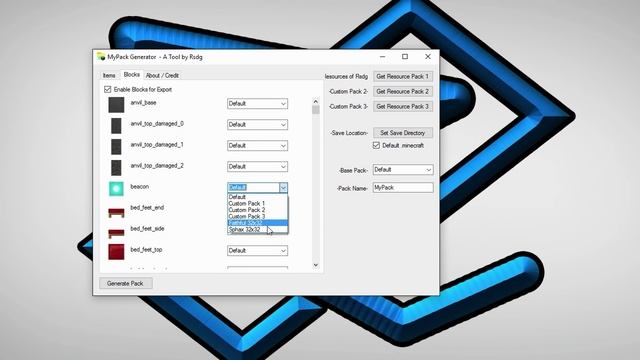Click the anvil_top_damaged_2 texture icon
Screen dimensions: 640x360
(x=116, y=168)
